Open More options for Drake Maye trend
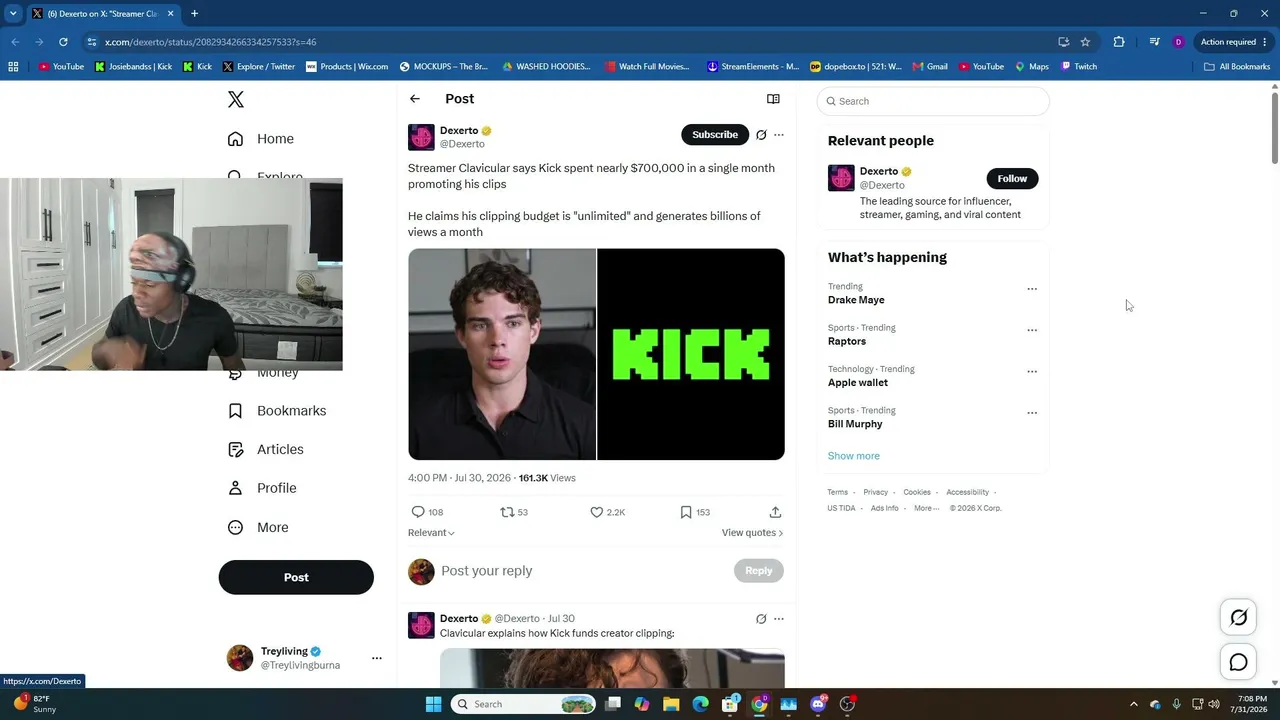 (1032, 289)
